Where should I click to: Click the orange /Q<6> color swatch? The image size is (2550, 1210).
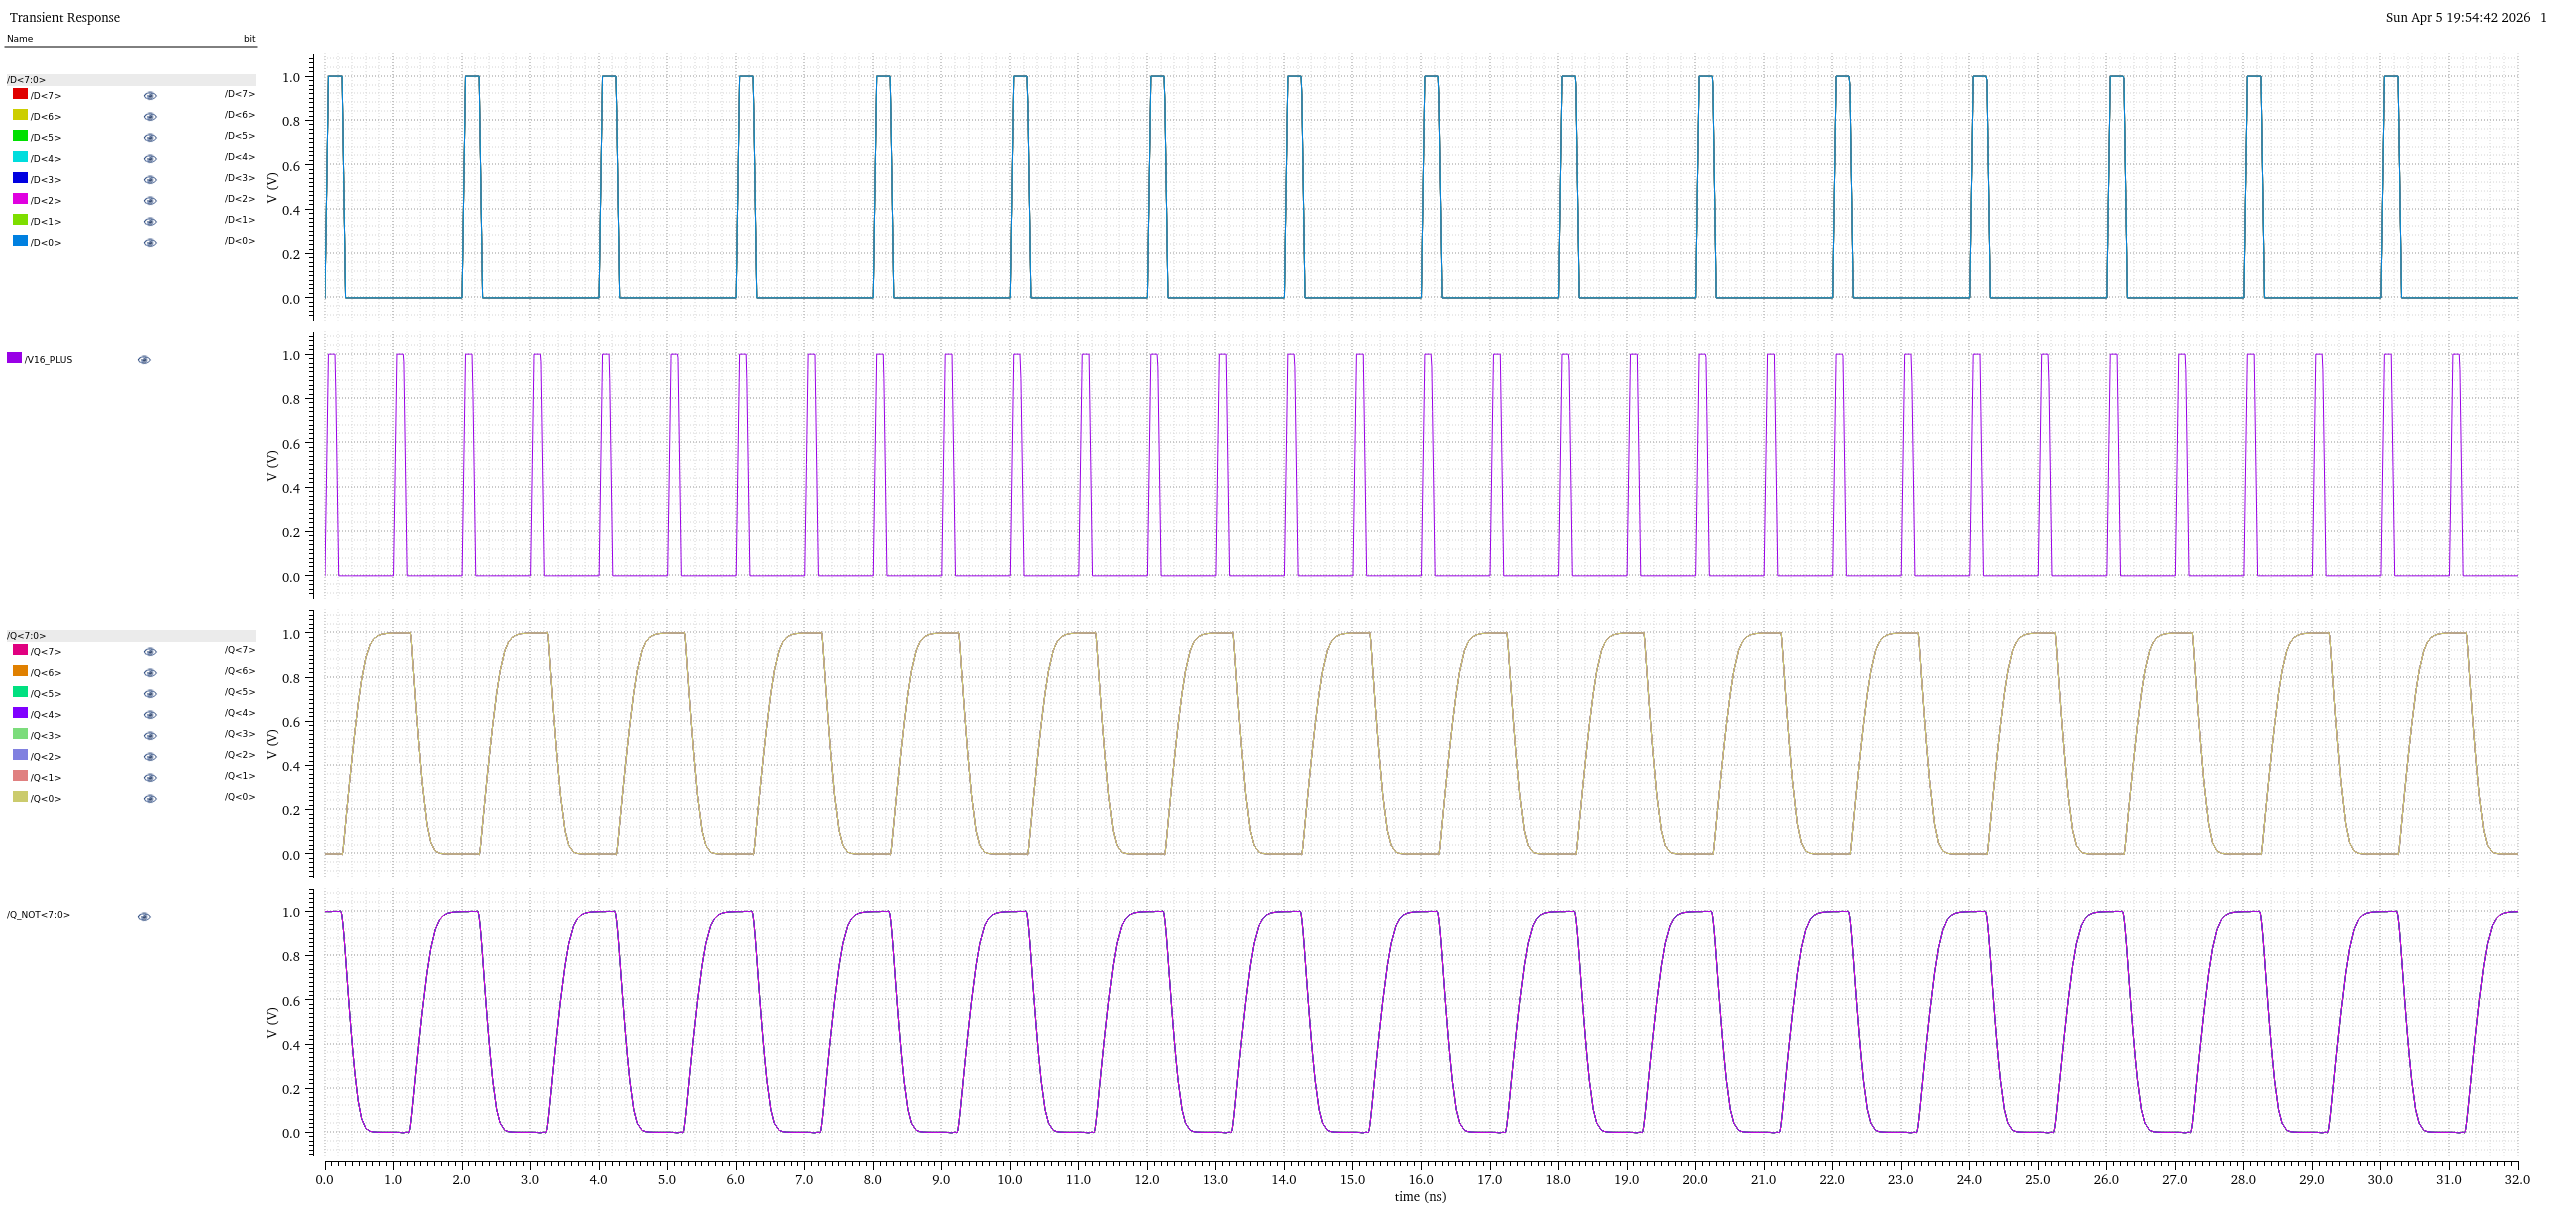pos(20,671)
